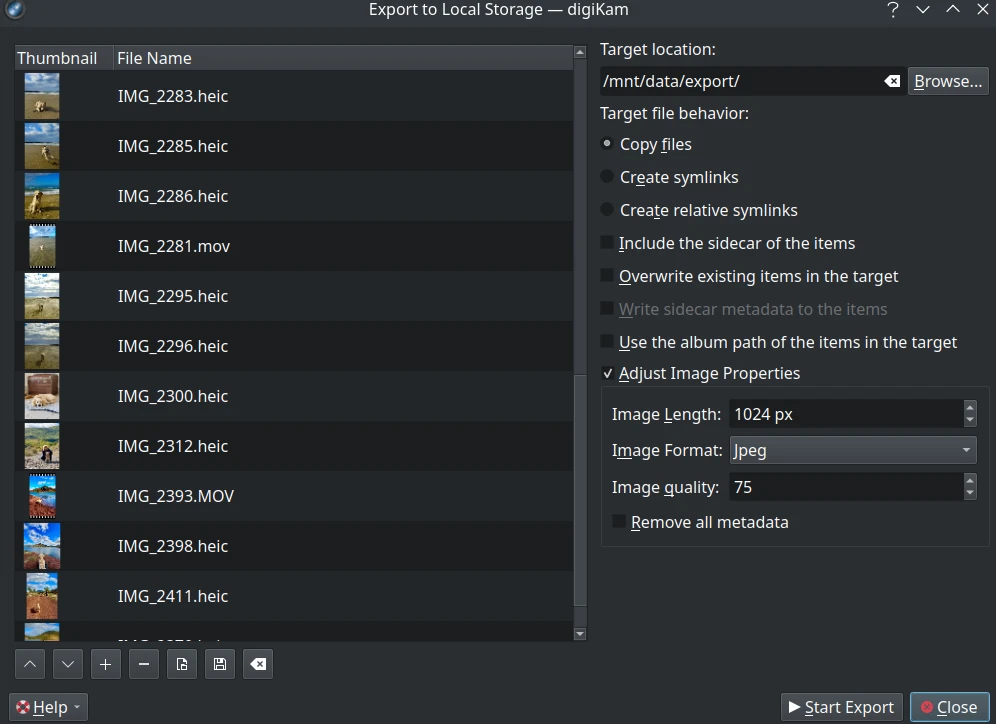Click the move item down arrow button

(x=68, y=664)
